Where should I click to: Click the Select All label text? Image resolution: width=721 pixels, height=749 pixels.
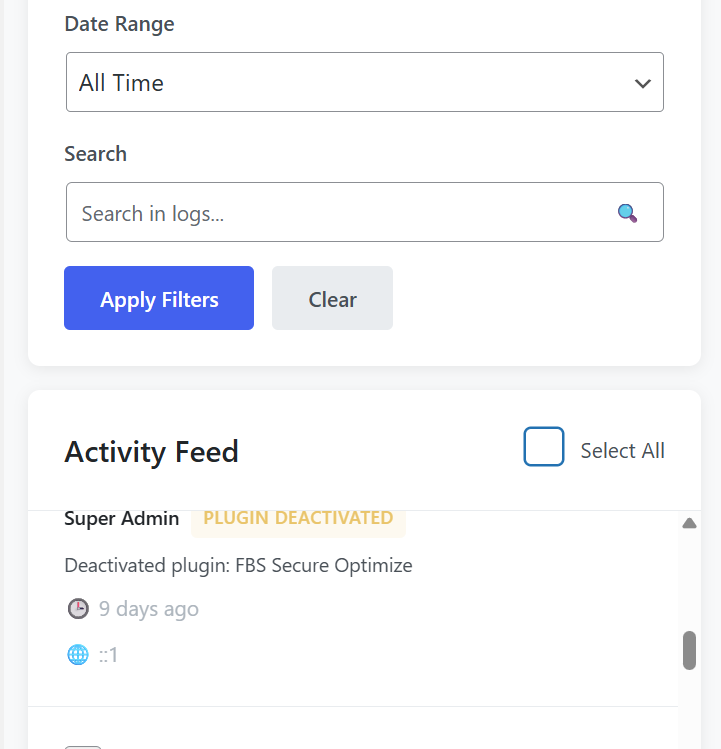click(x=622, y=451)
